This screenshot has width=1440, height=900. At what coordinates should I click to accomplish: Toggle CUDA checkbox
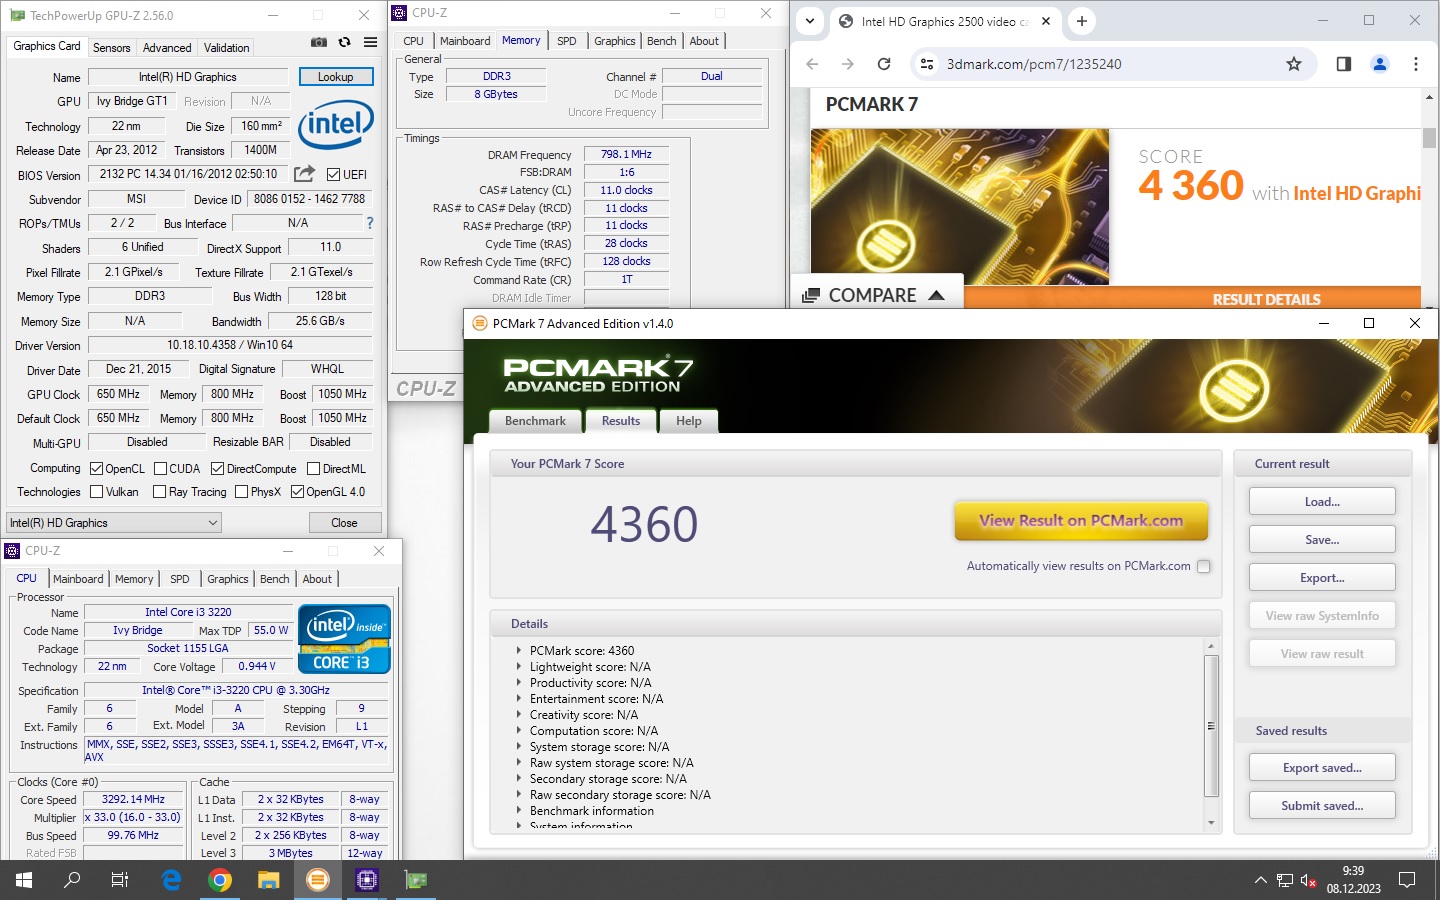pyautogui.click(x=160, y=468)
